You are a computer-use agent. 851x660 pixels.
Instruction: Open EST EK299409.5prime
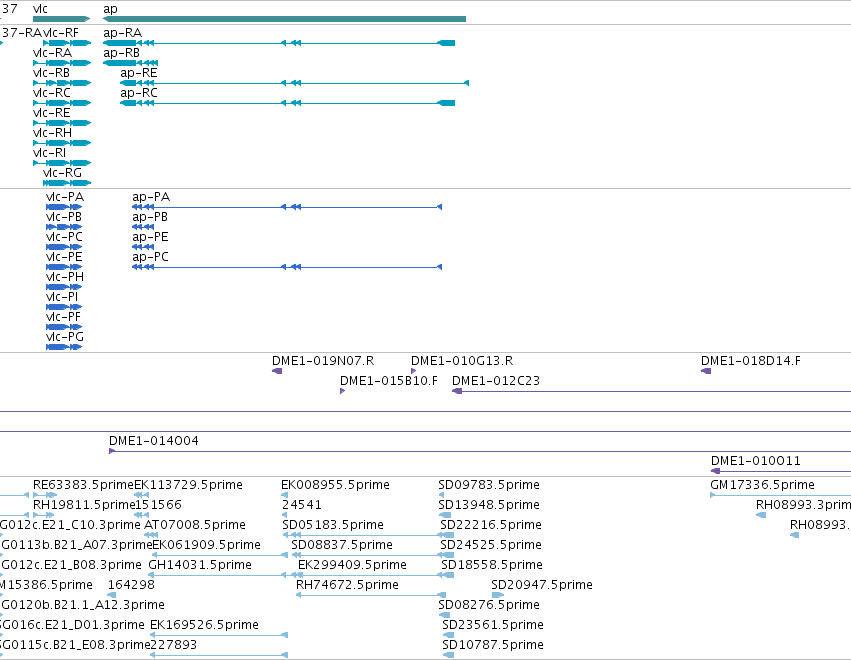pyautogui.click(x=352, y=565)
